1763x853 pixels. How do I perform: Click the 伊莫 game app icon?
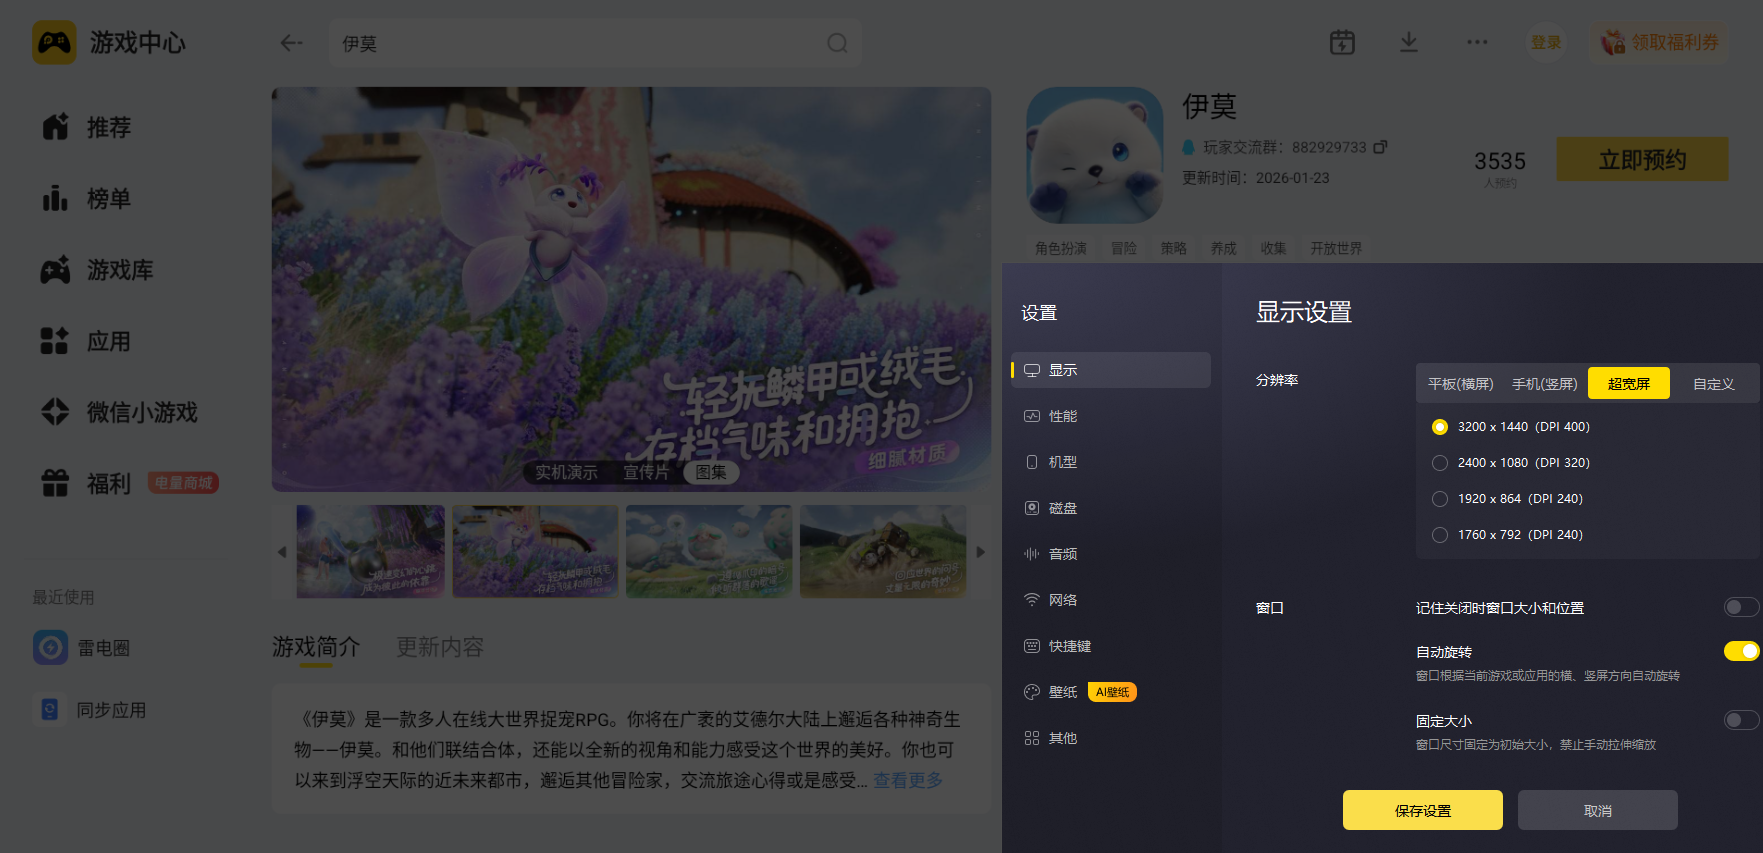[1095, 155]
